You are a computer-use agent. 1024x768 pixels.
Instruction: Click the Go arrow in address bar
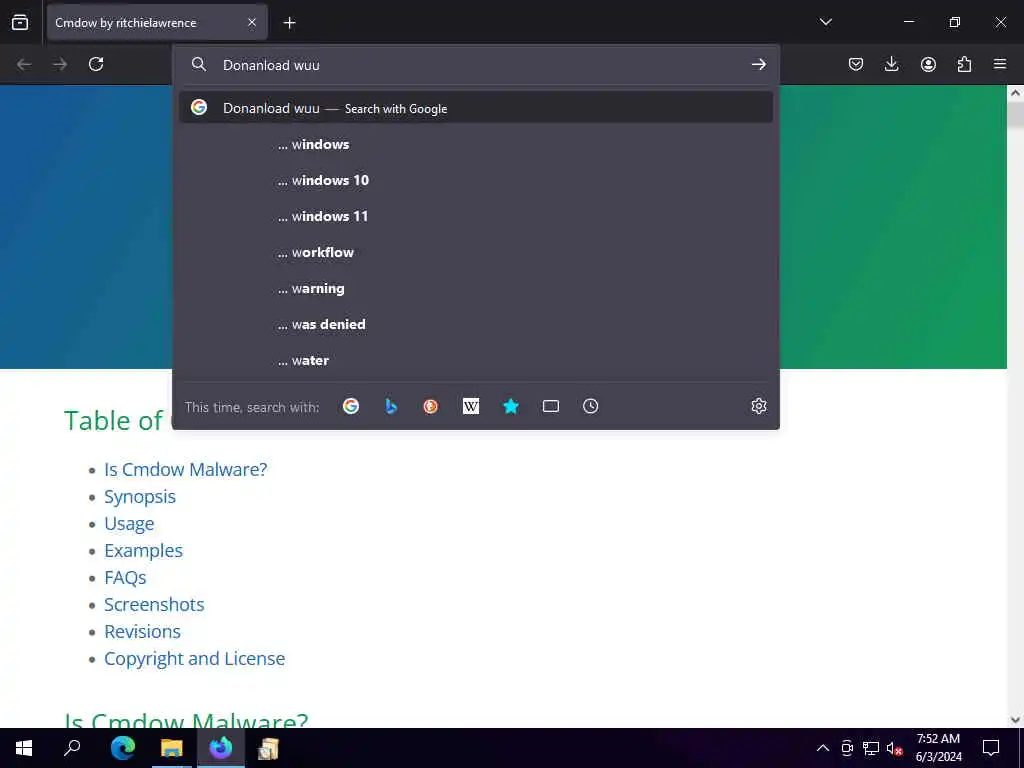pyautogui.click(x=758, y=64)
